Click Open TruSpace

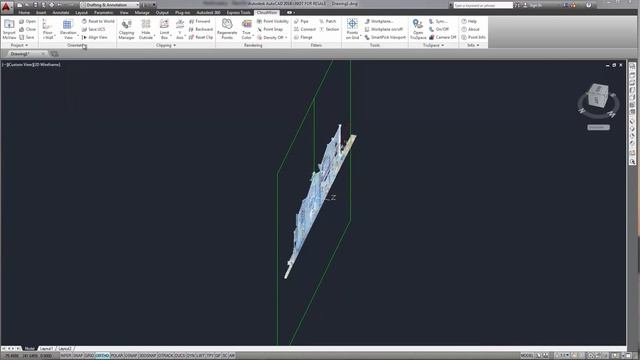418,29
